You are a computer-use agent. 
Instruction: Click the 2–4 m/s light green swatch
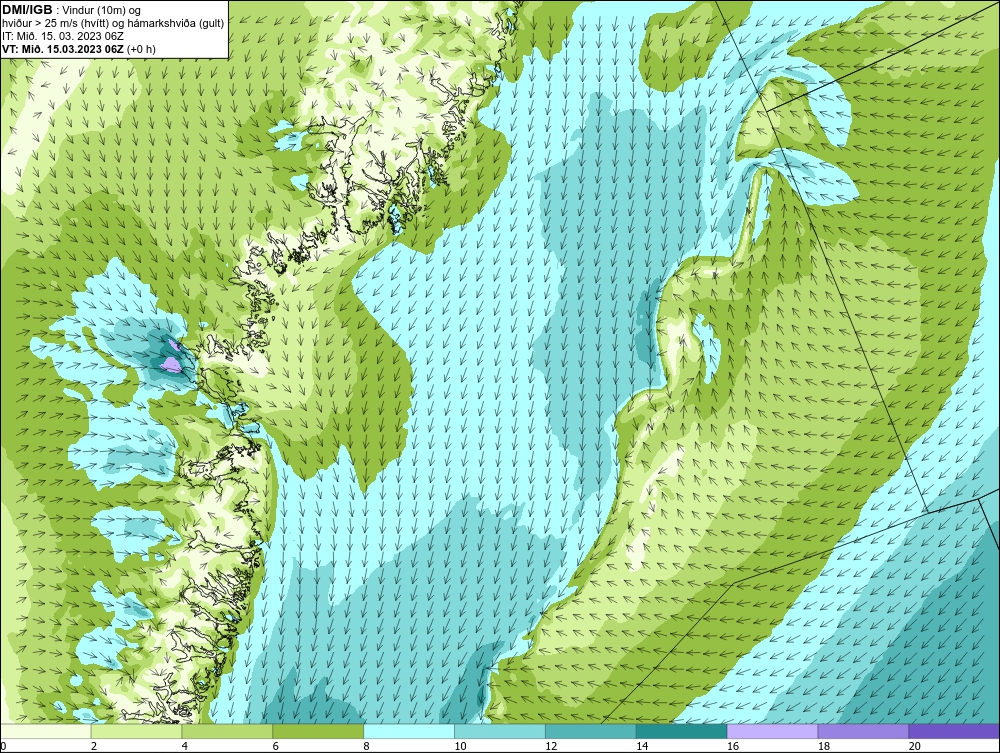pos(136,731)
